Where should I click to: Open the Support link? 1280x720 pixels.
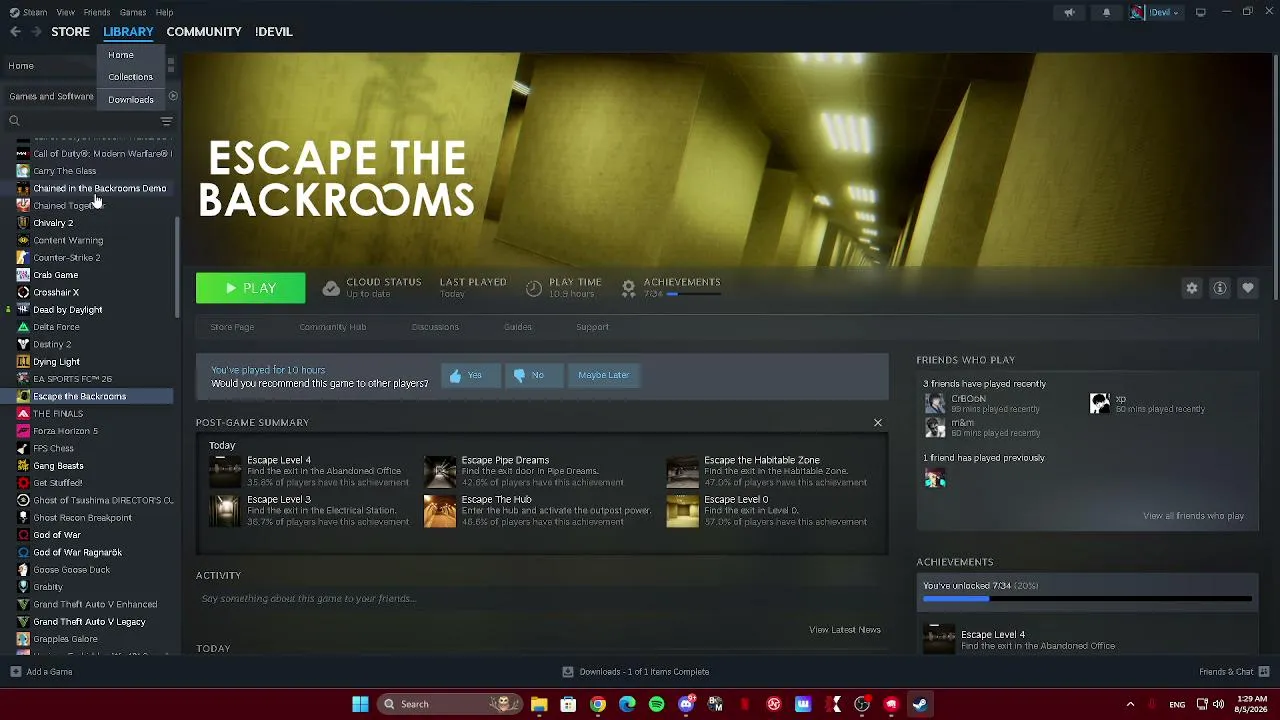[592, 327]
